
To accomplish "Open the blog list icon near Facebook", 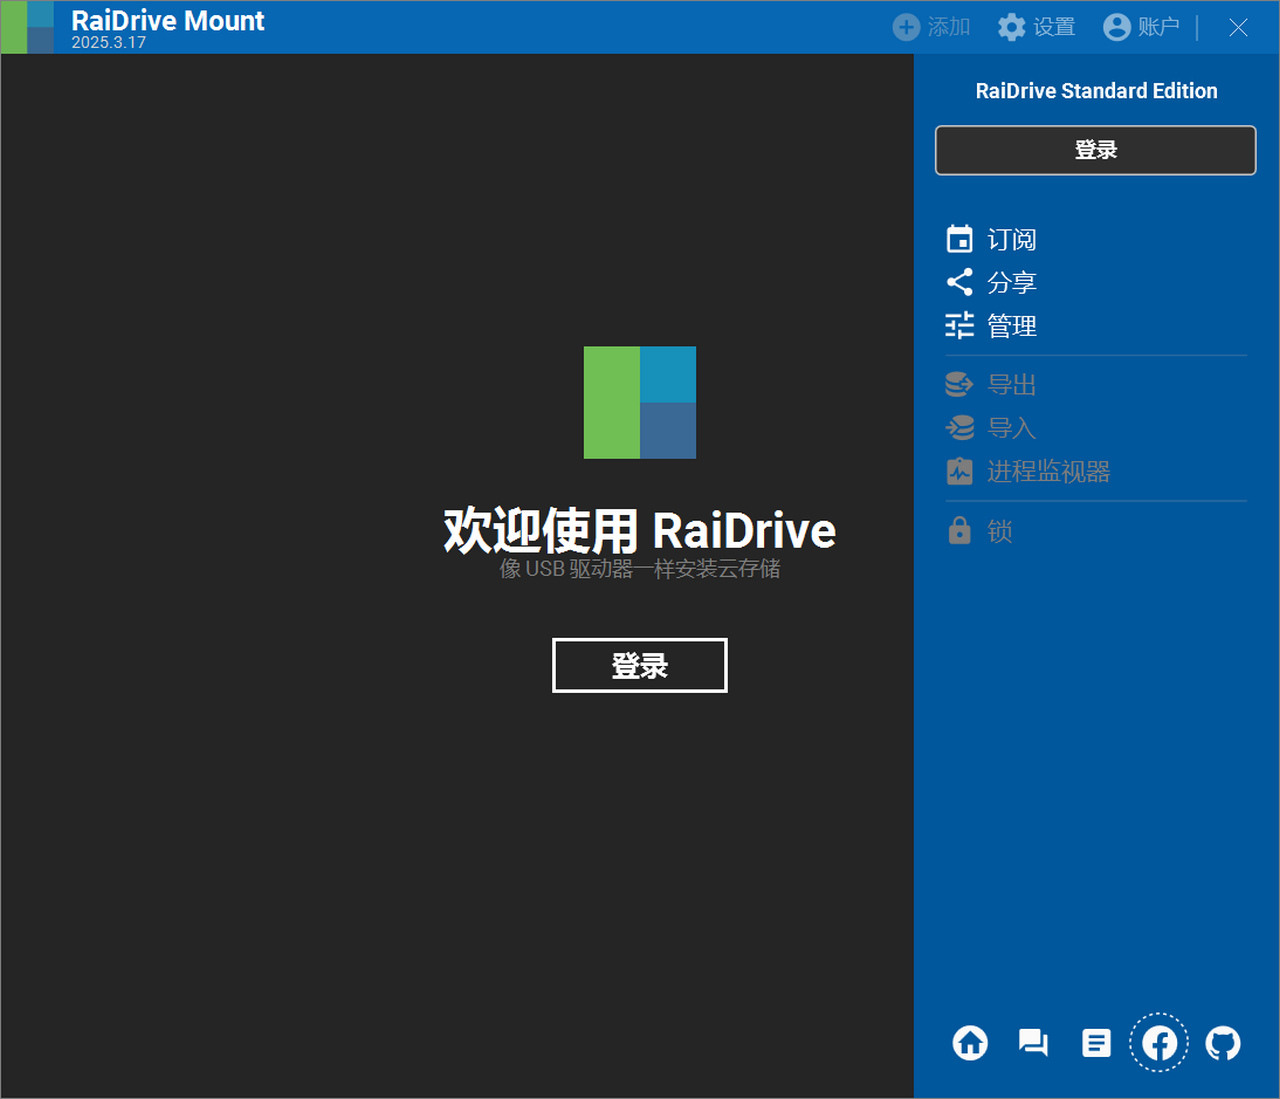I will pos(1096,1042).
